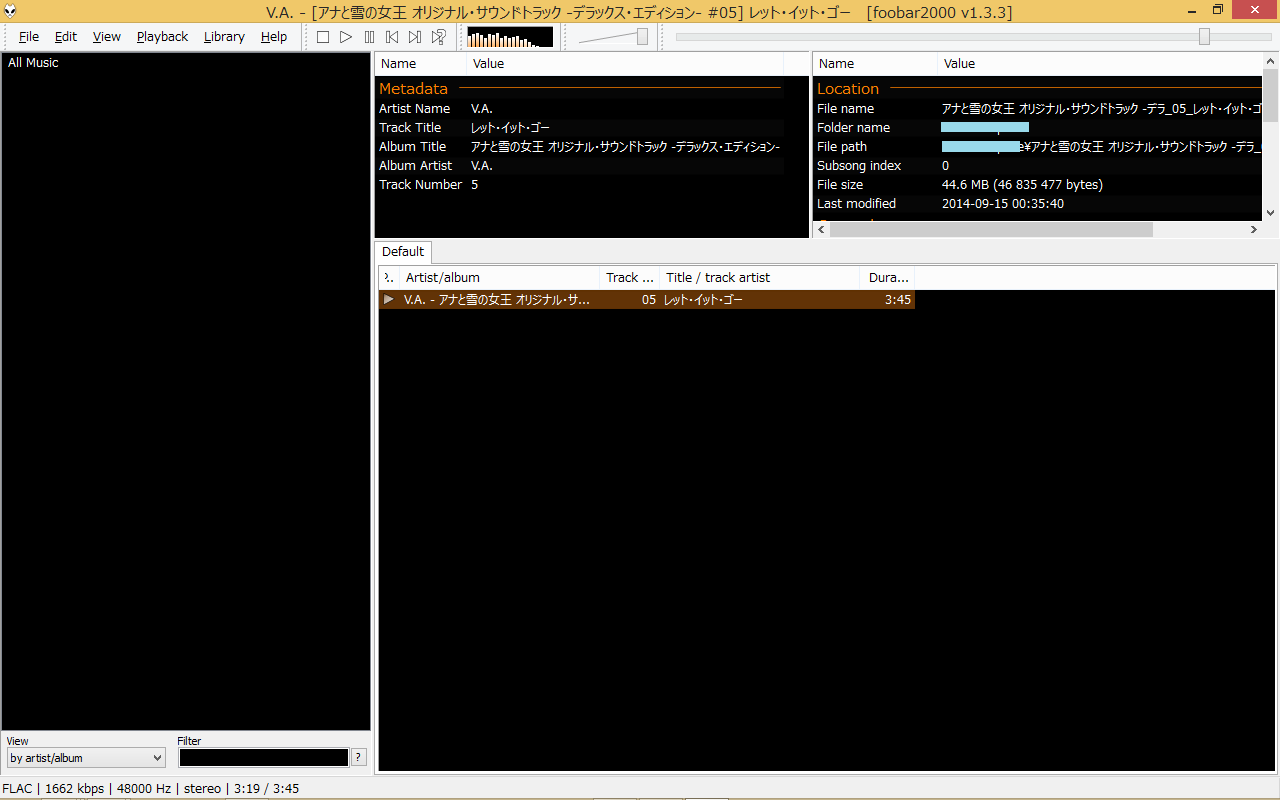Click the Location panel scroll down arrow

click(1270, 212)
